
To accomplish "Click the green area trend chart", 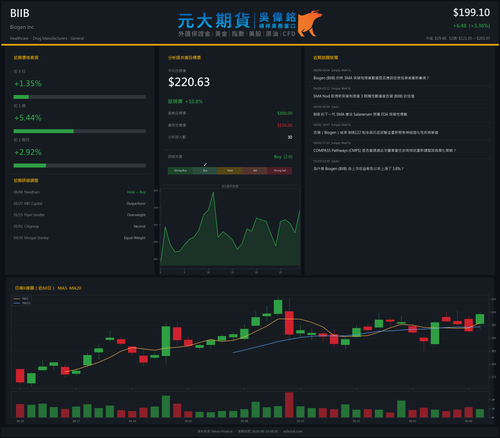I will click(230, 228).
